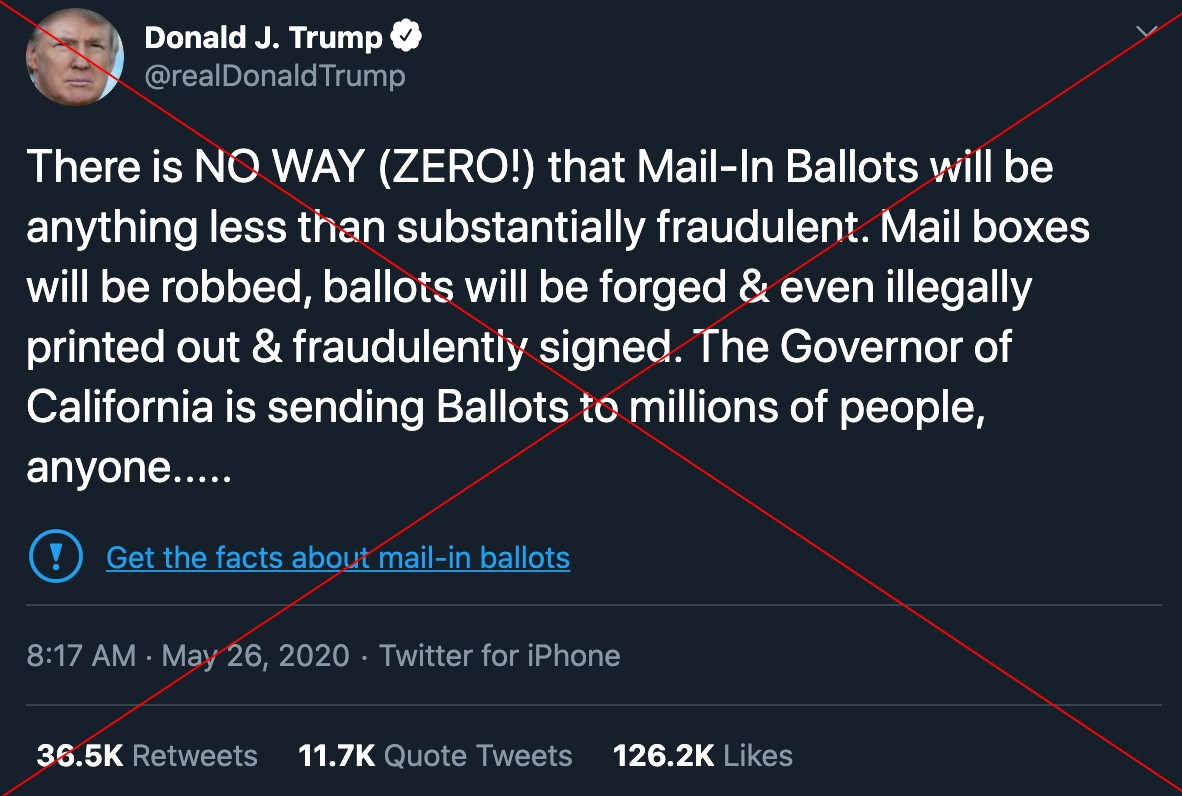Open the Twitter for iPhone source link
1182x796 pixels.
point(500,656)
